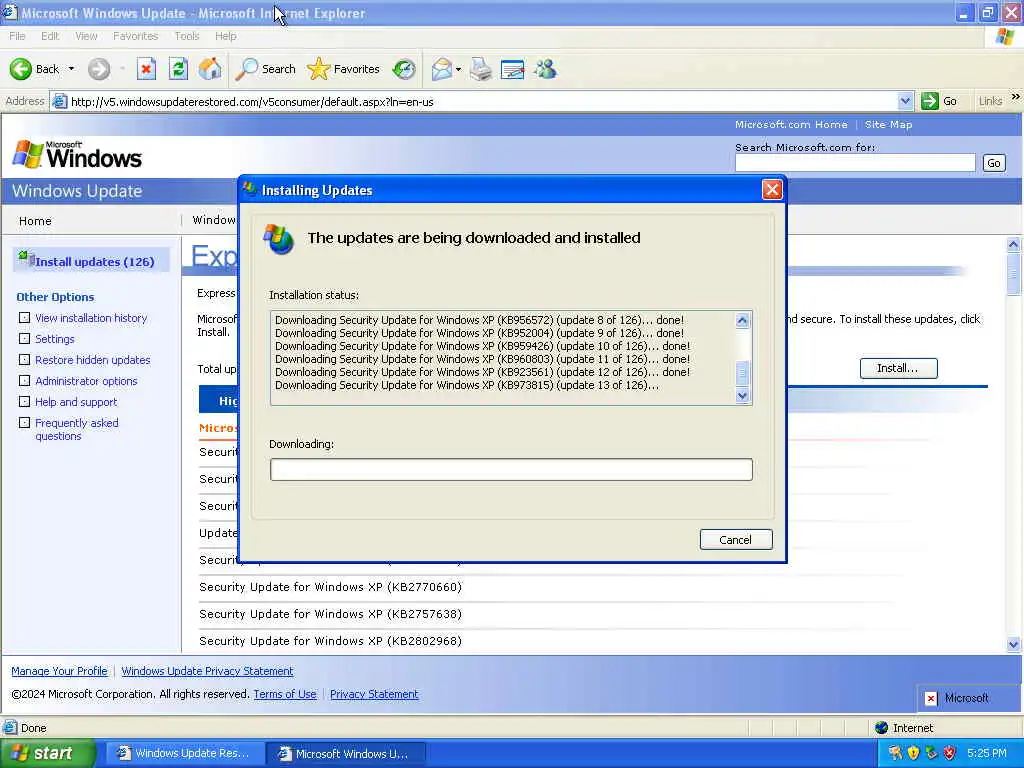Click the View installation history box icon

24,318
